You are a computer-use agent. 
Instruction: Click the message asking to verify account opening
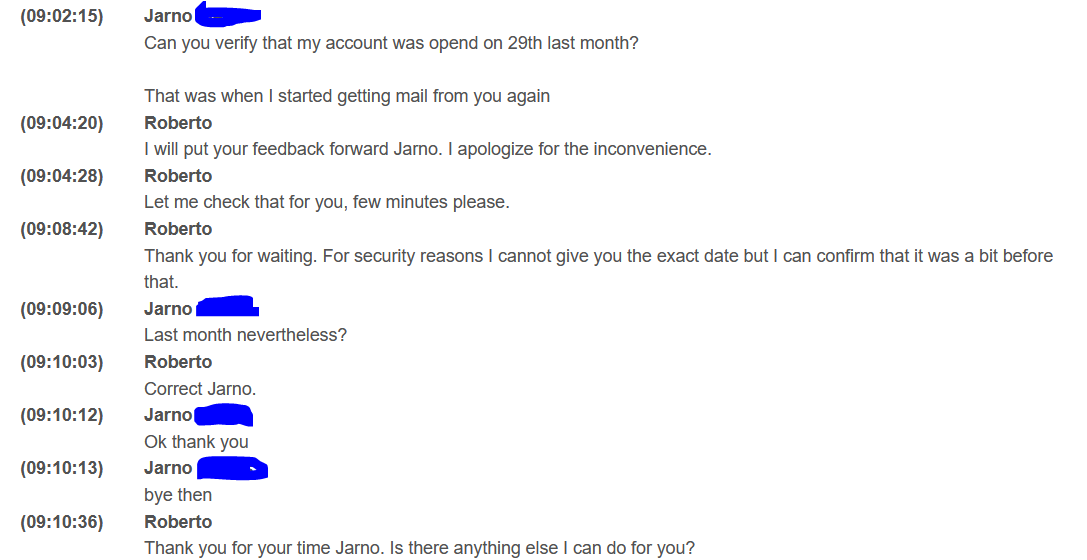click(391, 43)
